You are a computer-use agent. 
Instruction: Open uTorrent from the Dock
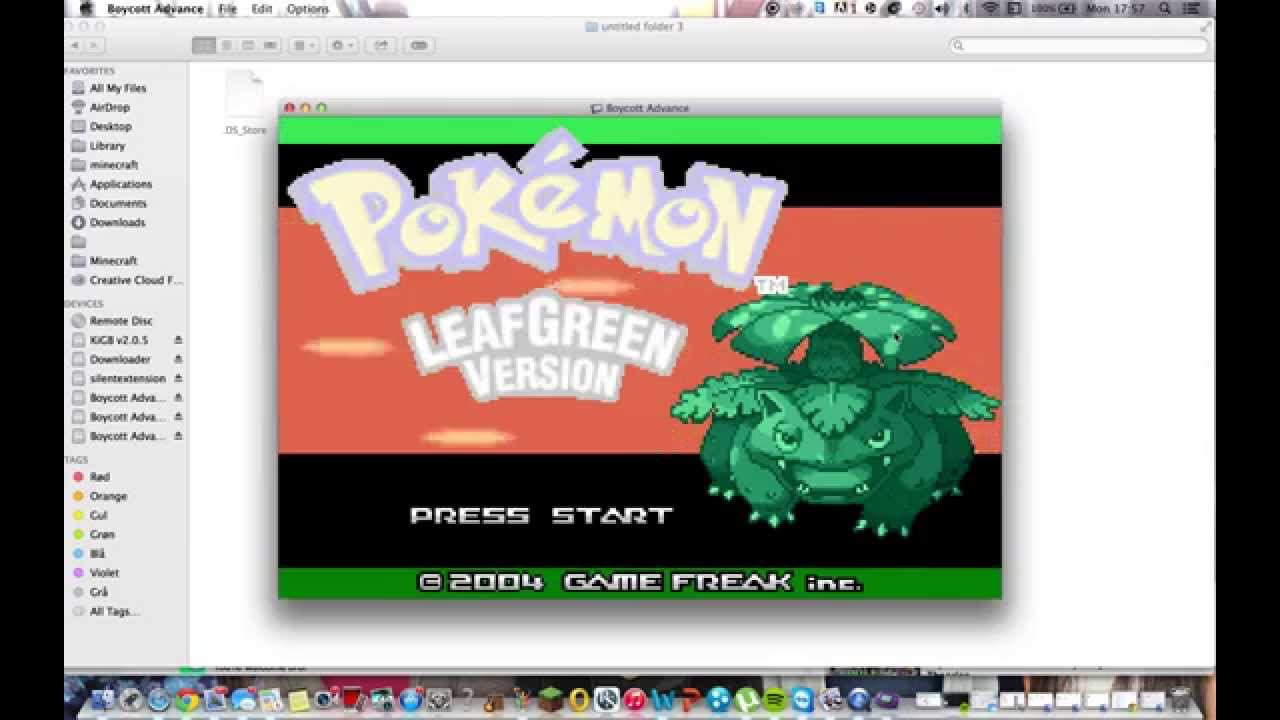click(747, 700)
